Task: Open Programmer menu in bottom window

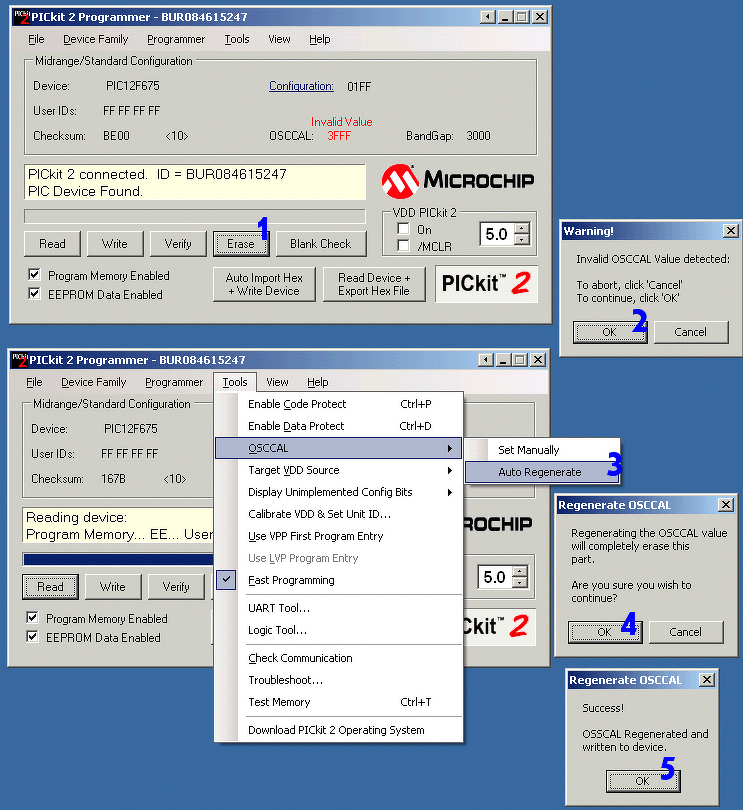Action: pyautogui.click(x=174, y=382)
